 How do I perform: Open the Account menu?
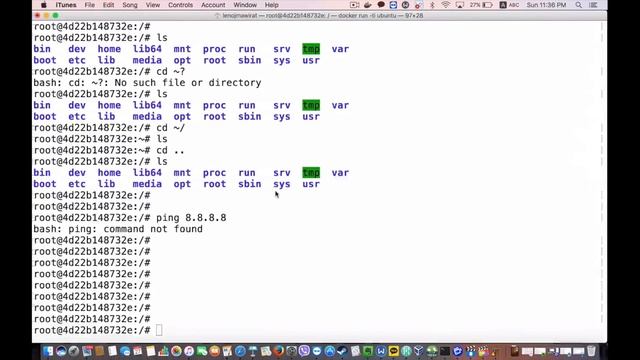(x=213, y=5)
